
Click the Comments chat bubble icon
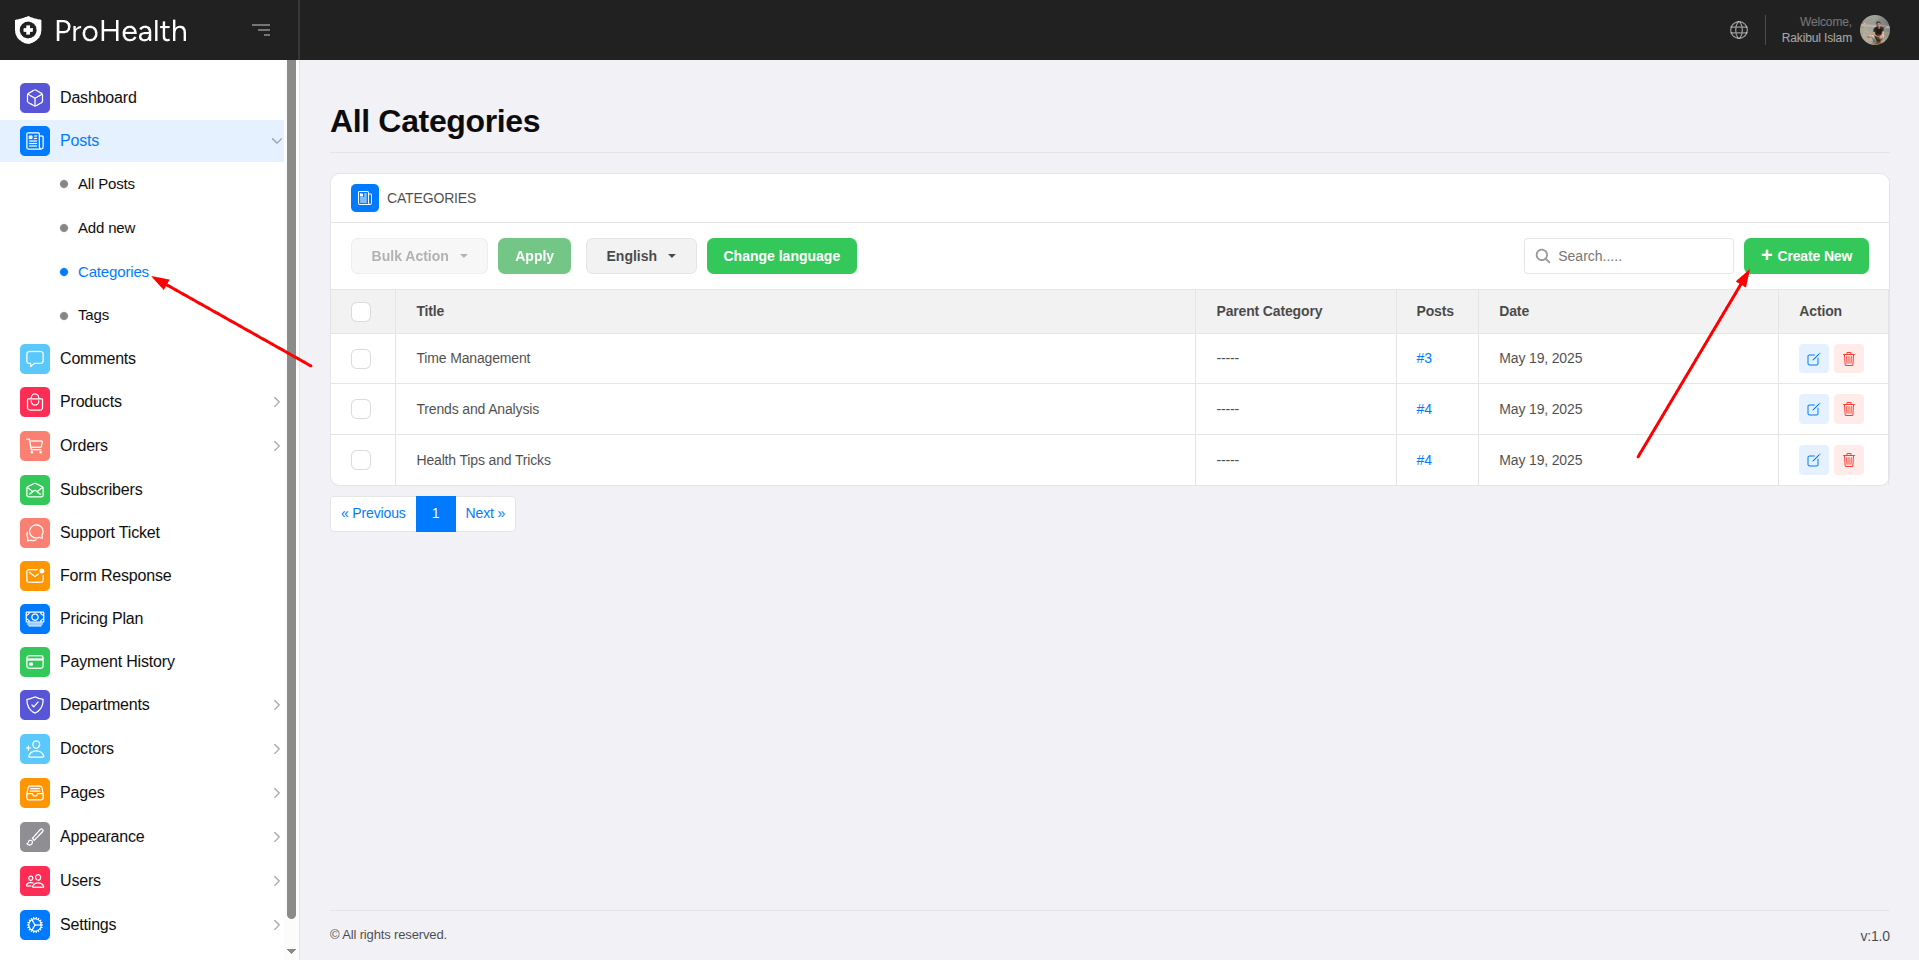[x=35, y=359]
